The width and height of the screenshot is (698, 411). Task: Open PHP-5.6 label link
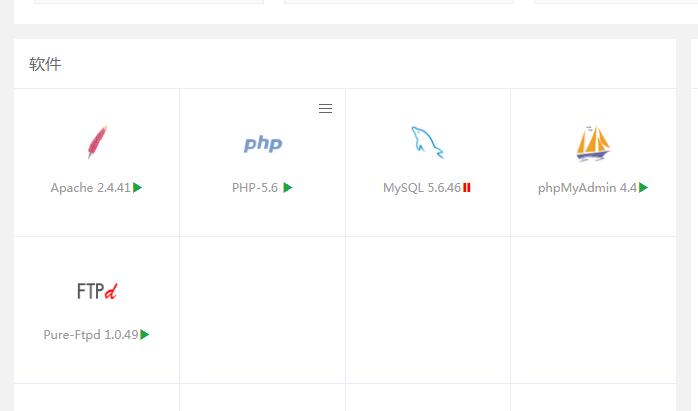(x=255, y=187)
